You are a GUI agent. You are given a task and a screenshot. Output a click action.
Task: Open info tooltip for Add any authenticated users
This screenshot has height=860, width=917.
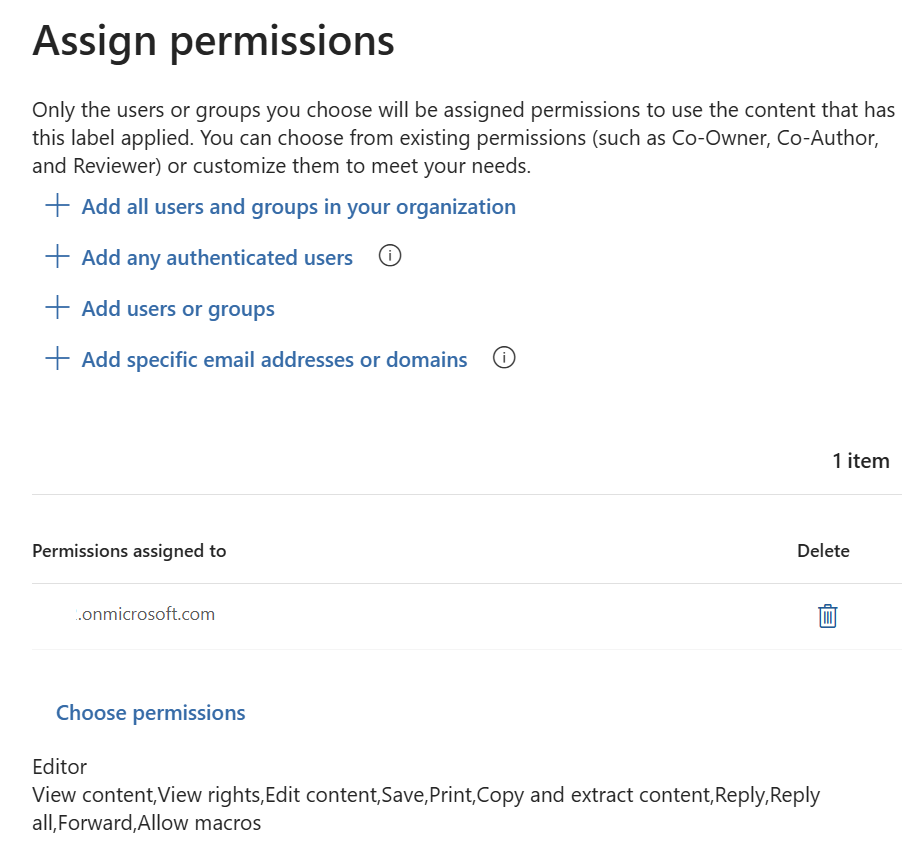point(390,257)
